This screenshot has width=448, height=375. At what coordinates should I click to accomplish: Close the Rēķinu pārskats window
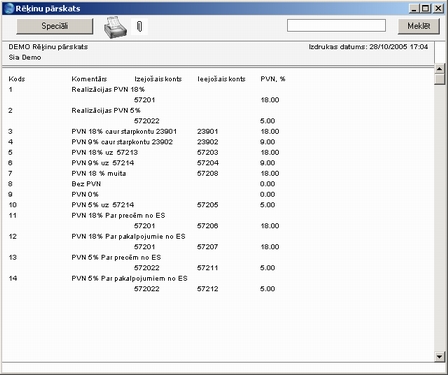point(438,8)
